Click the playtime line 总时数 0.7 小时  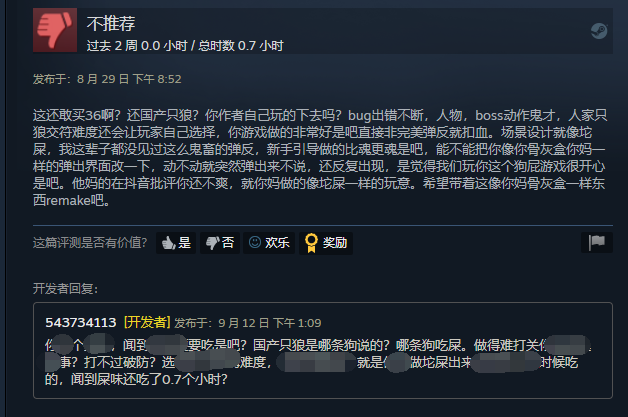pyautogui.click(x=241, y=46)
